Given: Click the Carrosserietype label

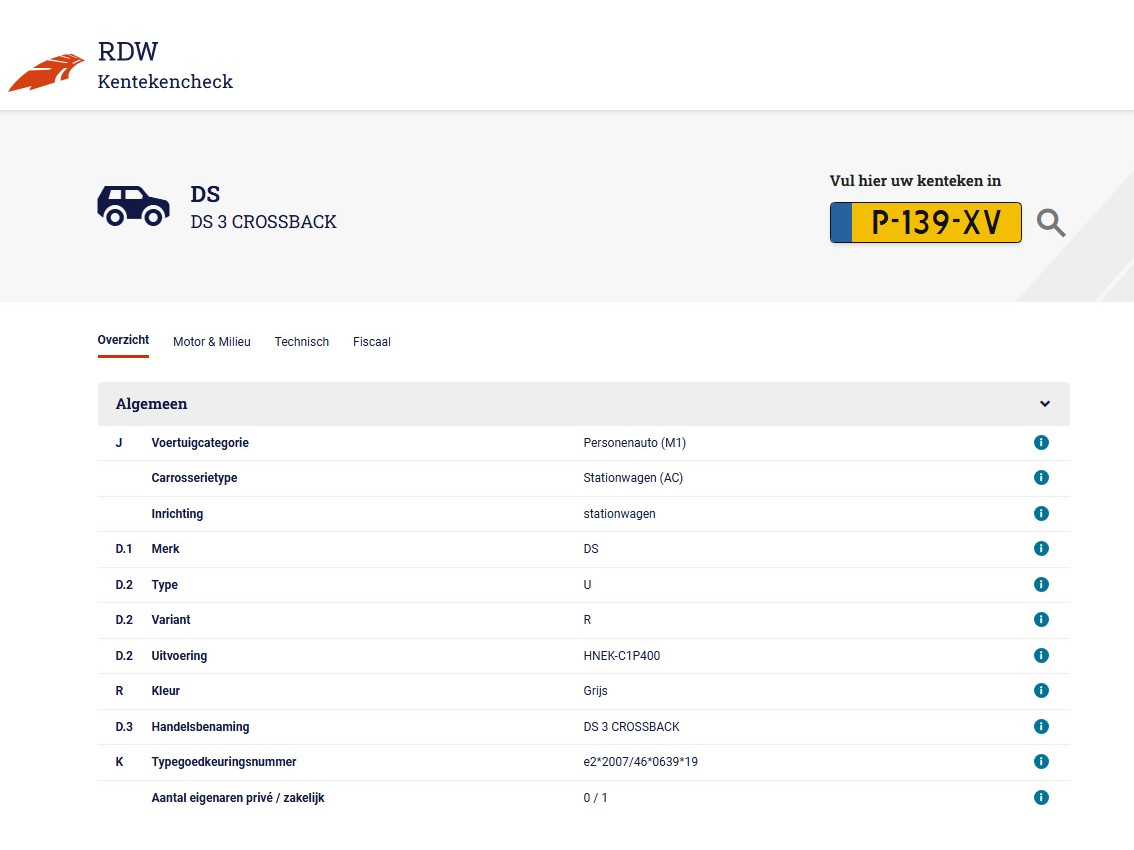Looking at the screenshot, I should coord(194,477).
